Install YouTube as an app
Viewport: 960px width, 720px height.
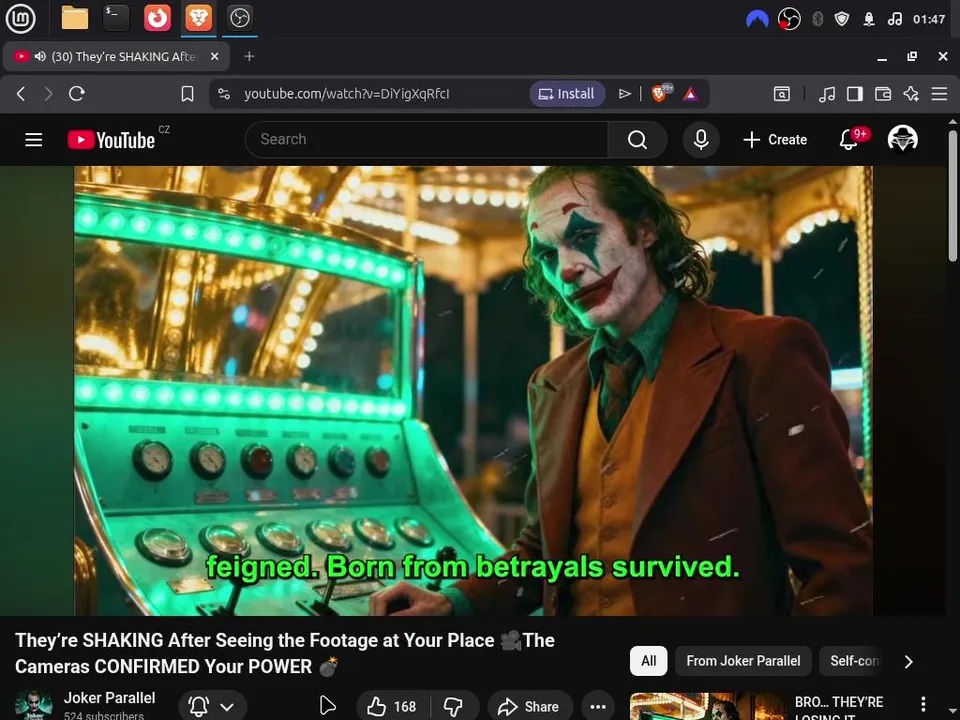click(x=567, y=94)
